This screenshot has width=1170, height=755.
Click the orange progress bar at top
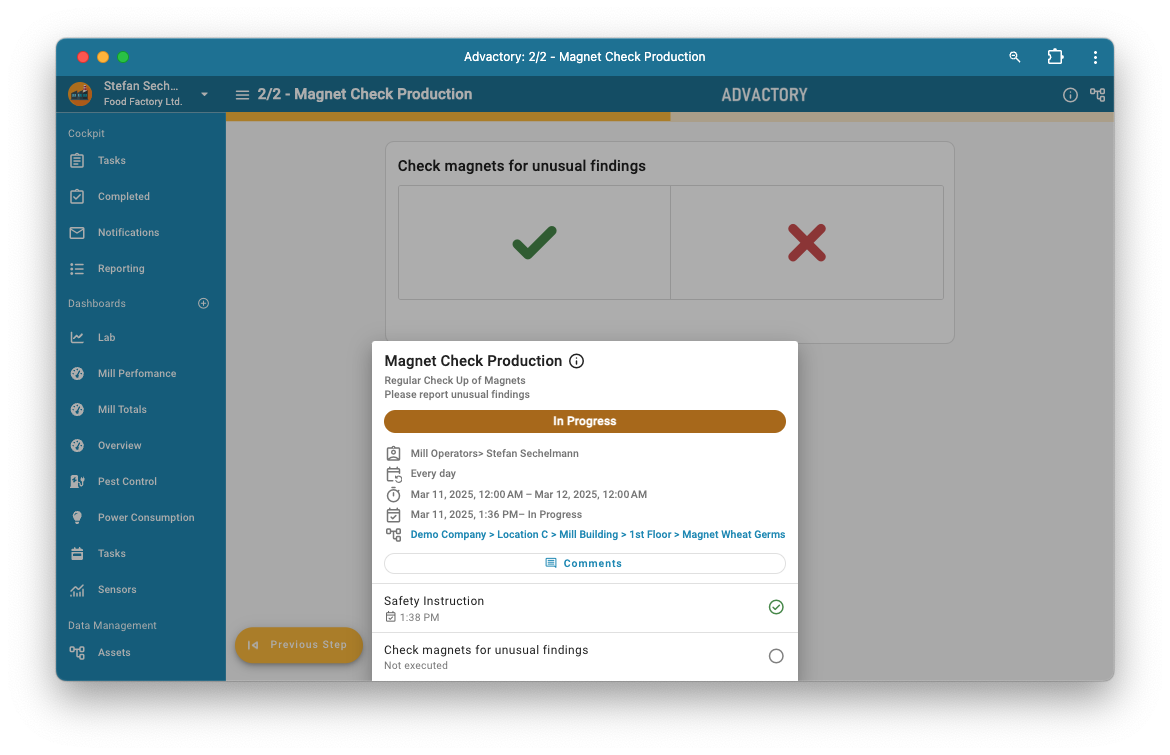448,117
